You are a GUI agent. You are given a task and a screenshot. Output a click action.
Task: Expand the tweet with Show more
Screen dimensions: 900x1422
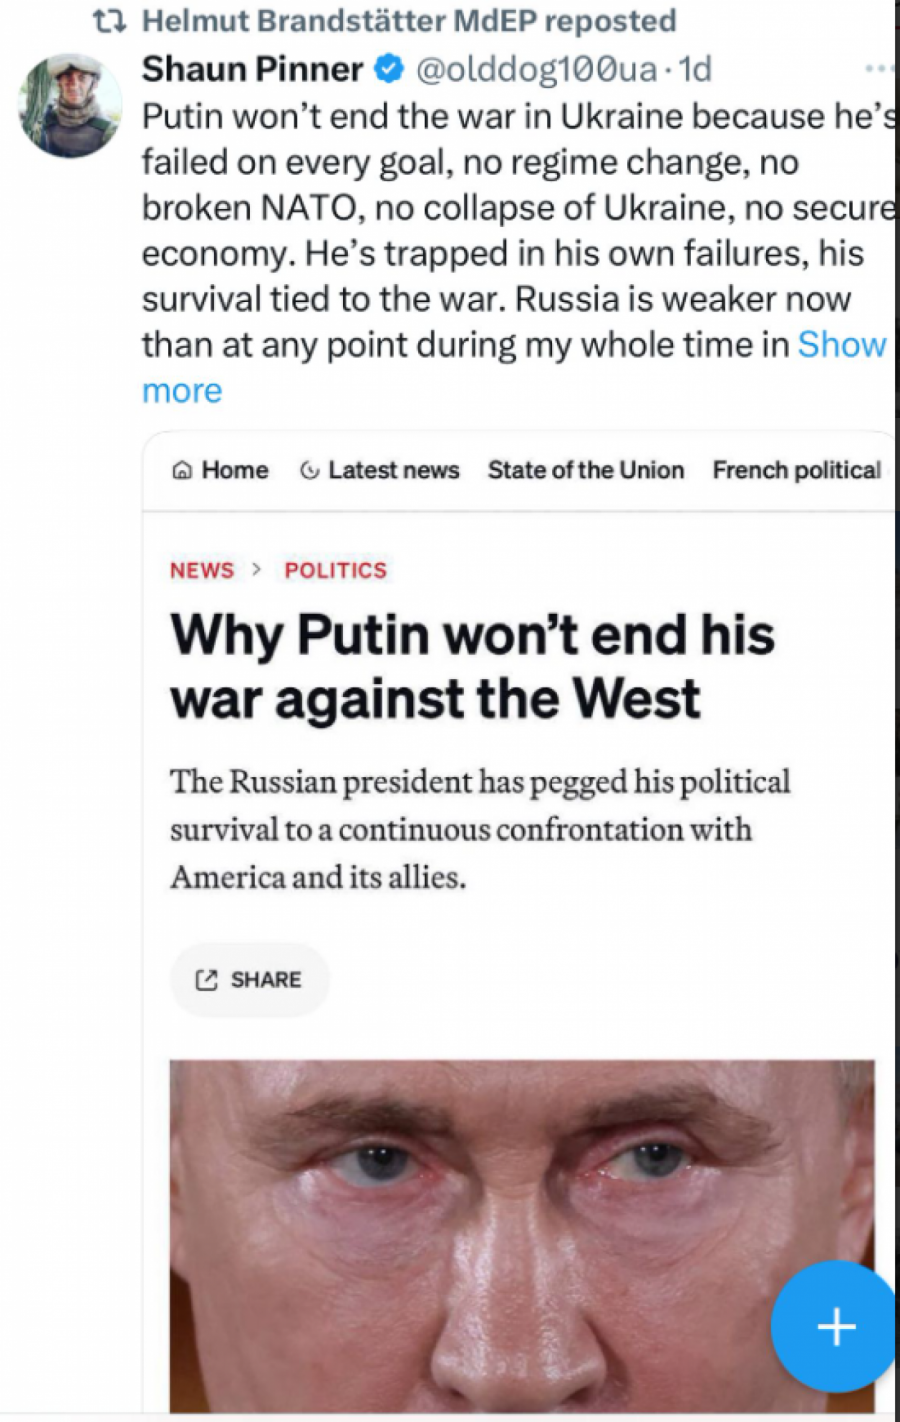click(841, 345)
